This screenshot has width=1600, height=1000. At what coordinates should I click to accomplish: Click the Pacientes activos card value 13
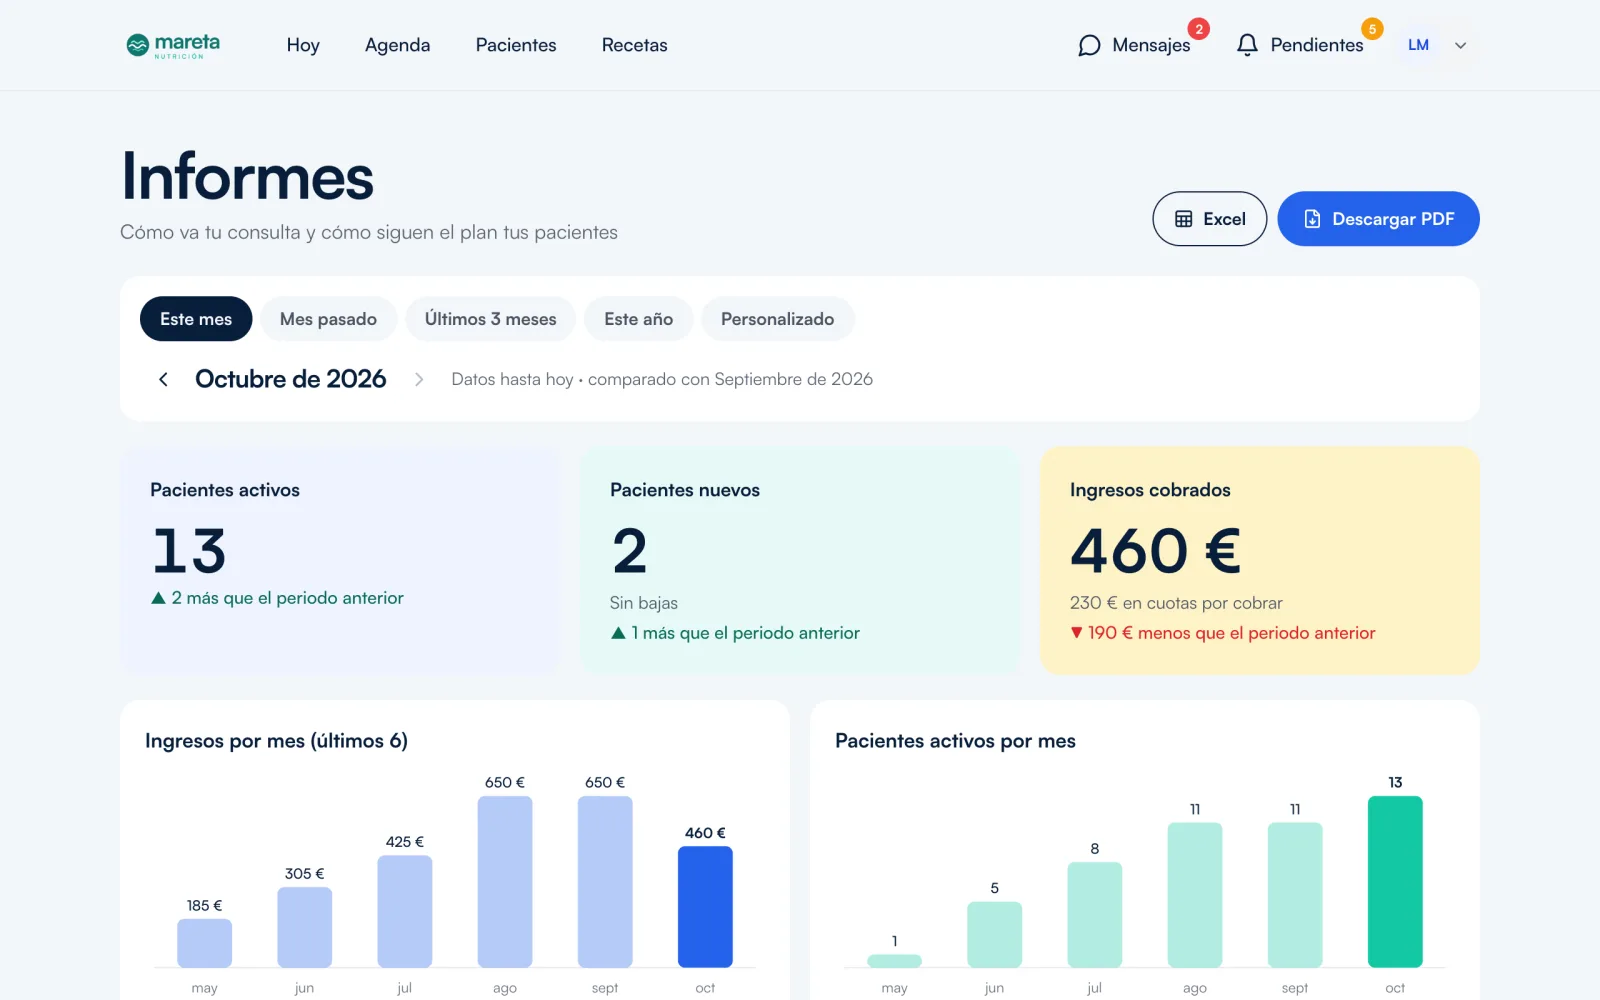189,551
